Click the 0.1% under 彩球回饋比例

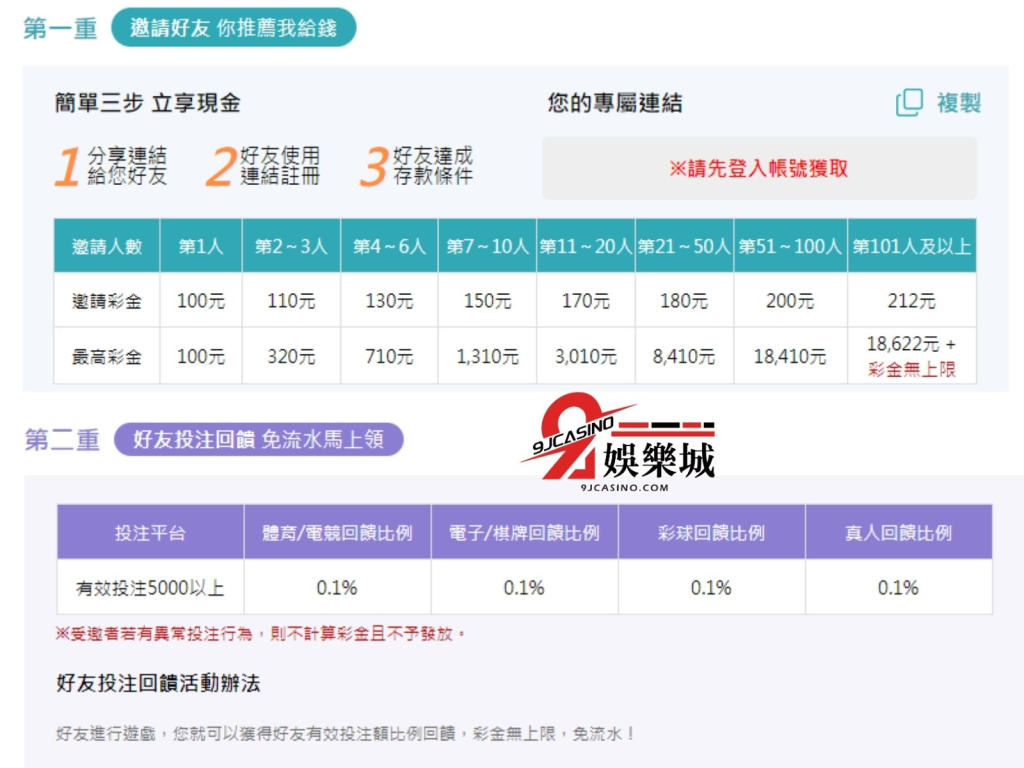(x=709, y=585)
